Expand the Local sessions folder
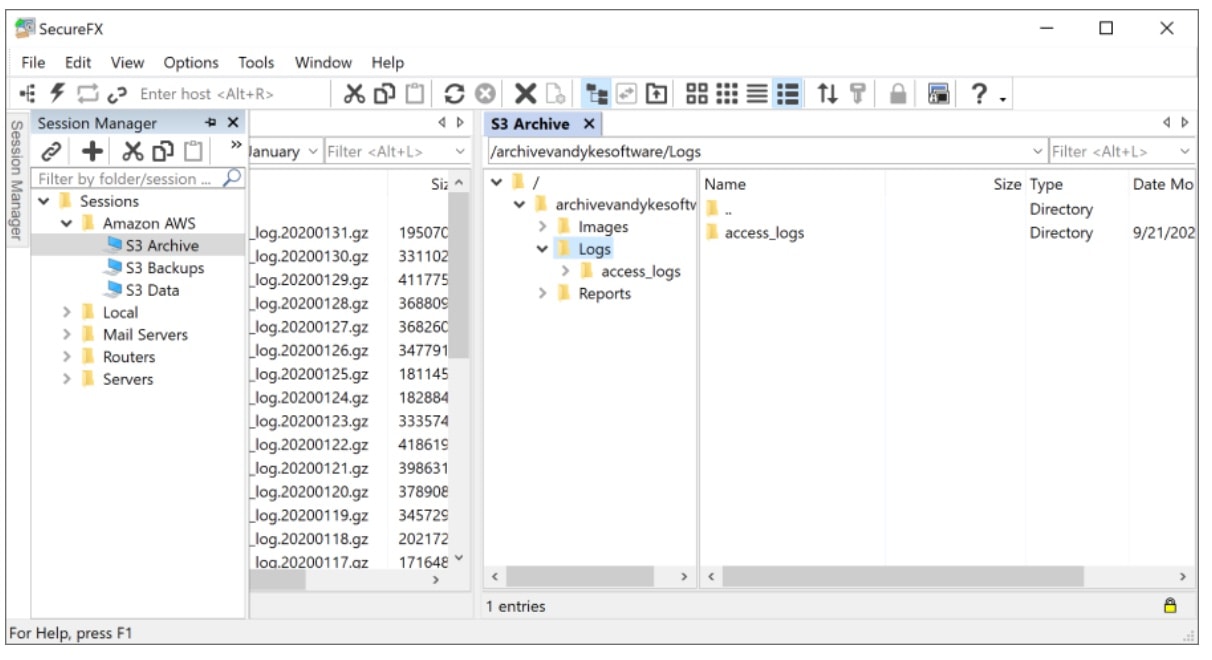Image resolution: width=1212 pixels, height=660 pixels. coord(67,312)
